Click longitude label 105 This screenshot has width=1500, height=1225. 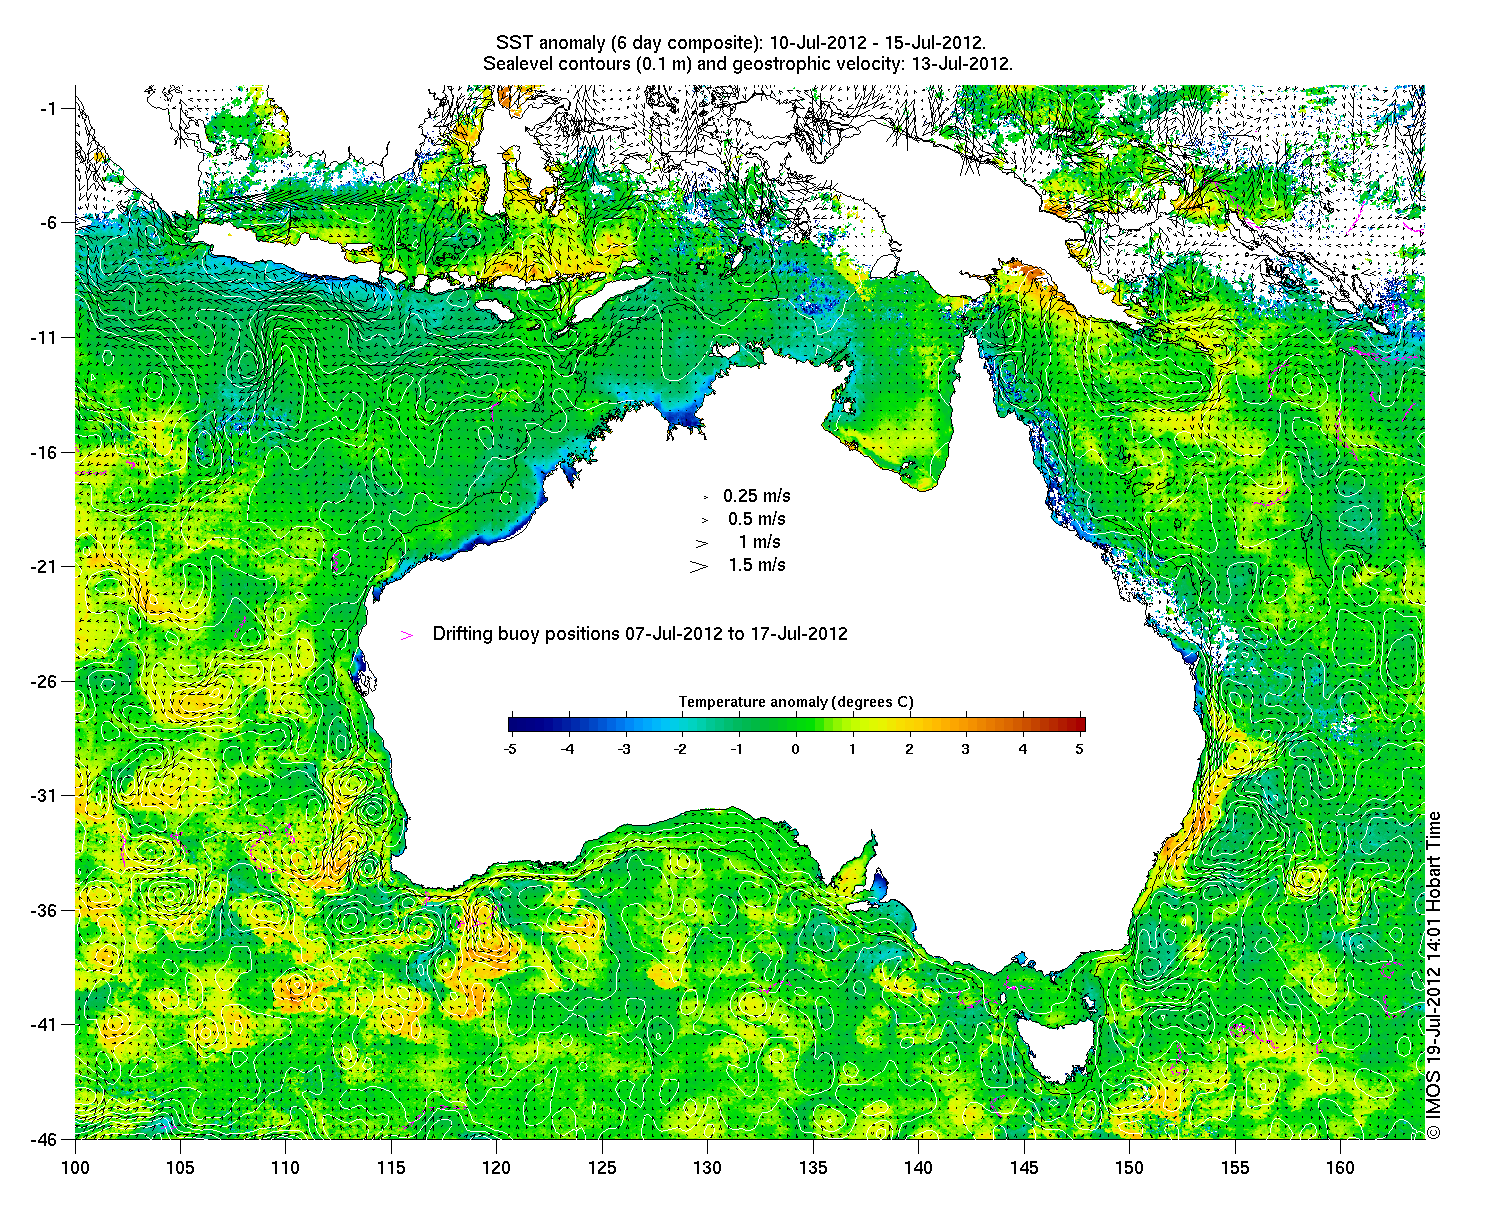click(x=180, y=1168)
